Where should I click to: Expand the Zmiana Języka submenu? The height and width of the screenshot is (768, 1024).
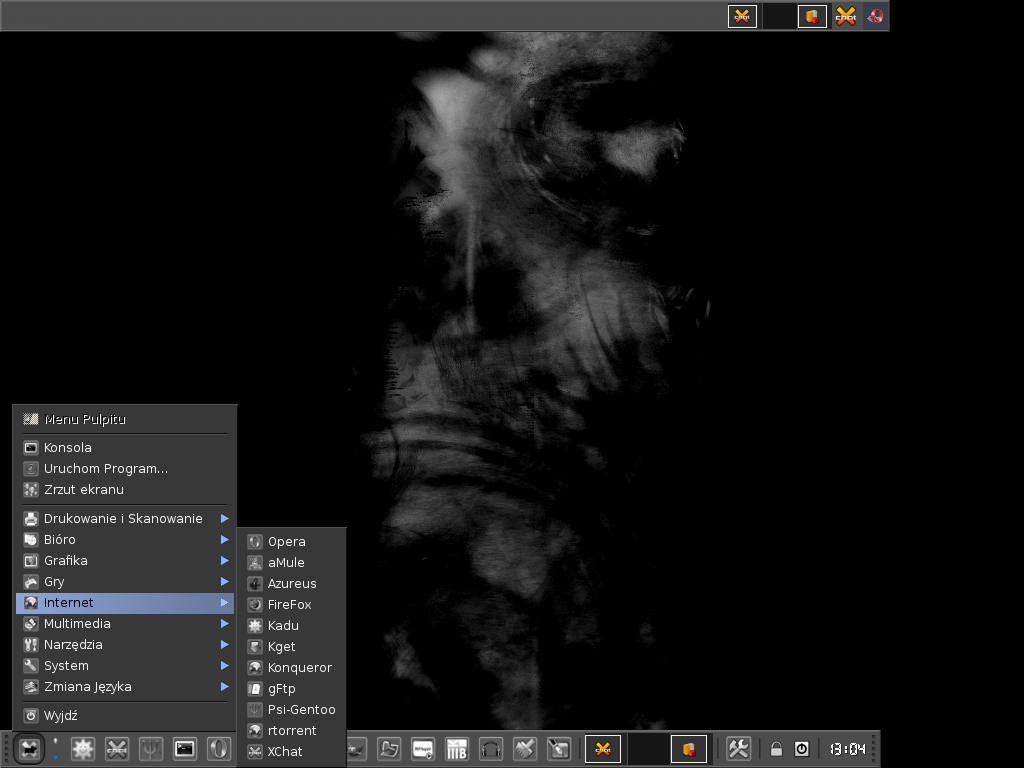tap(125, 686)
